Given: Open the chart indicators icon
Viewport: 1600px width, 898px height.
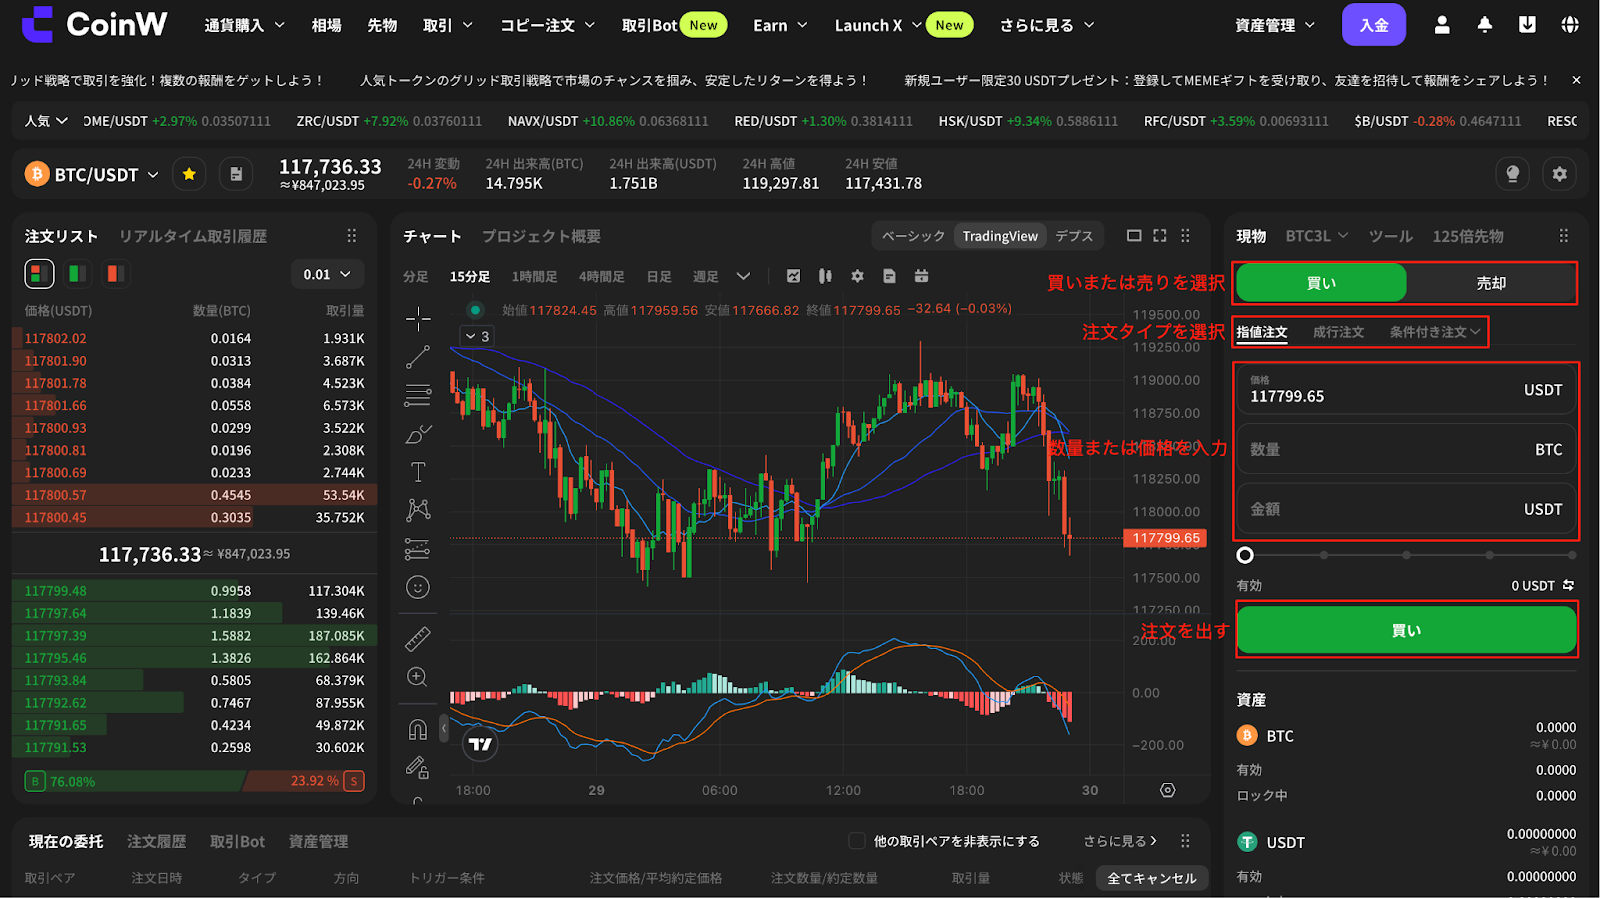Looking at the screenshot, I should (793, 276).
